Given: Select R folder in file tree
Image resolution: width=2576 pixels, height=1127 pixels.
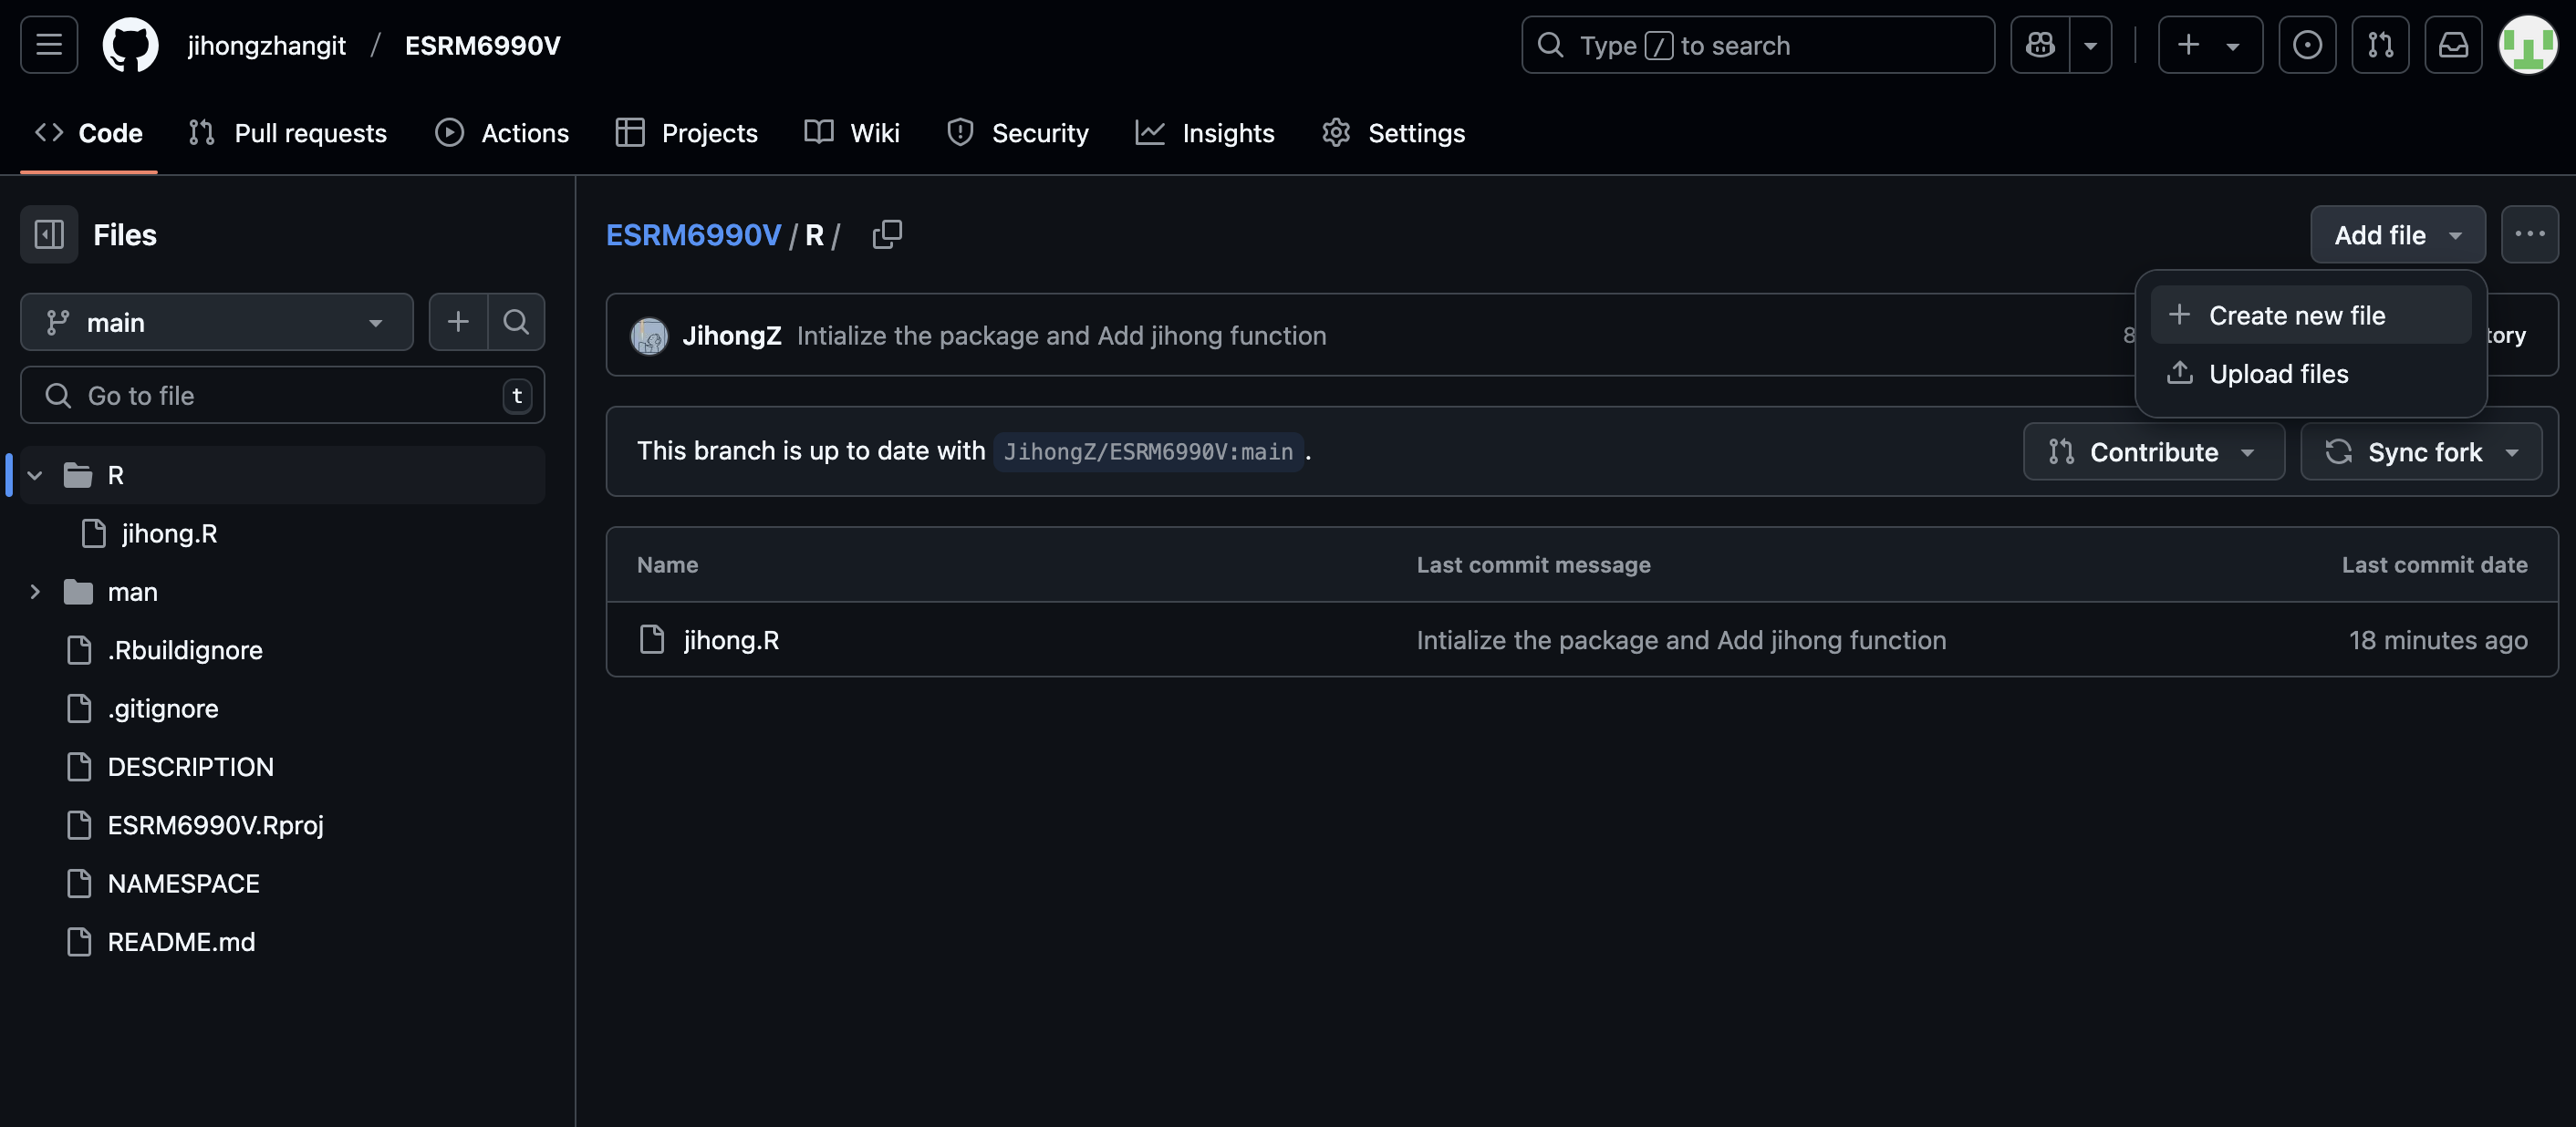Looking at the screenshot, I should (x=282, y=475).
